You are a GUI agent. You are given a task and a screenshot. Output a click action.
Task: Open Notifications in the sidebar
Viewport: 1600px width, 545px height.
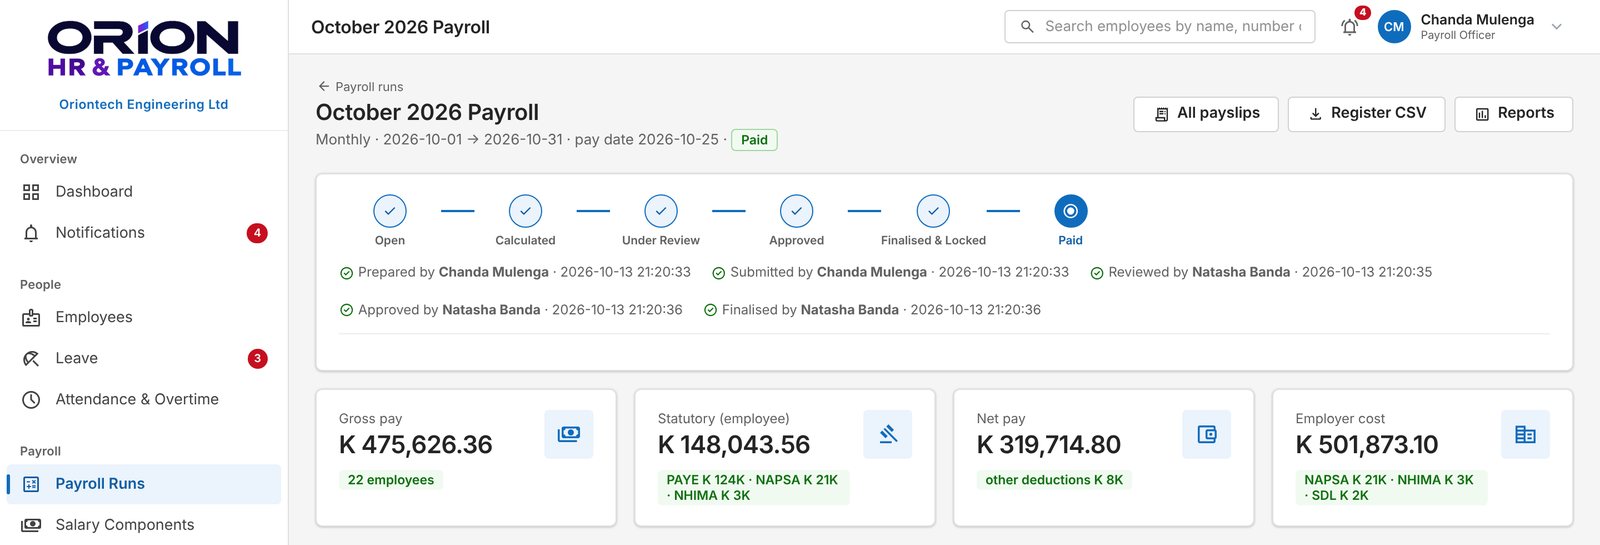143,233
